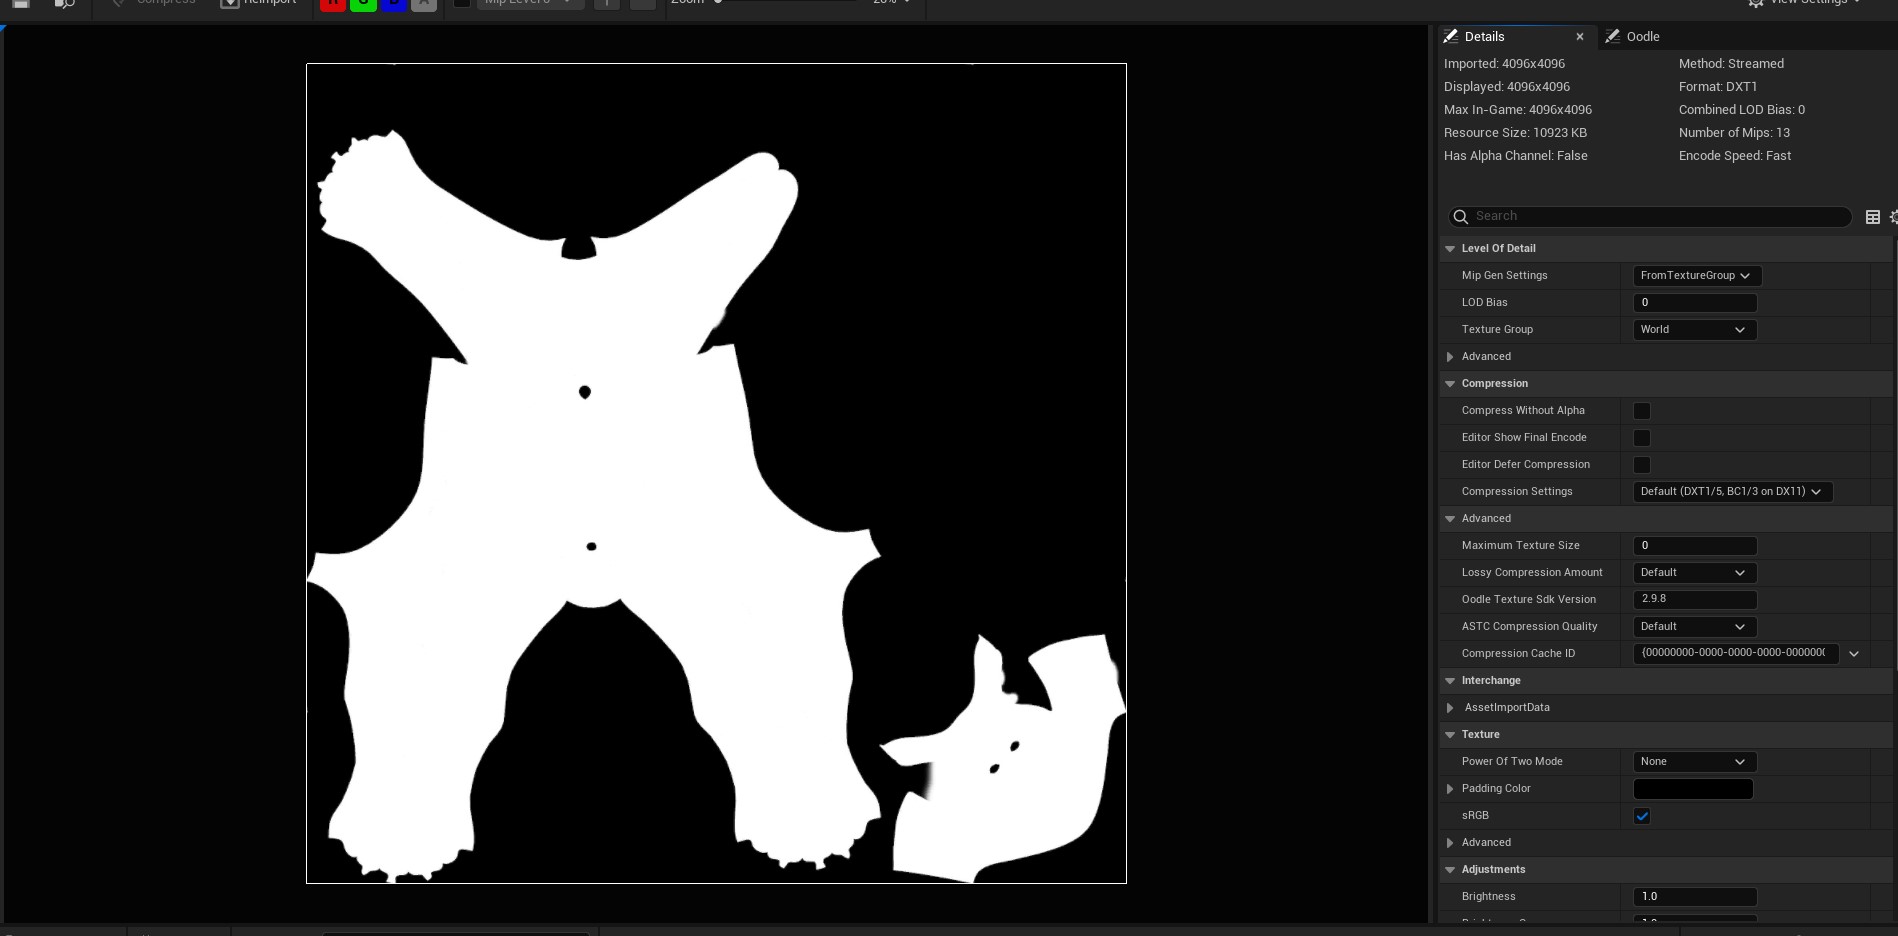Open the Compression Settings dropdown
The width and height of the screenshot is (1898, 936).
tap(1732, 492)
